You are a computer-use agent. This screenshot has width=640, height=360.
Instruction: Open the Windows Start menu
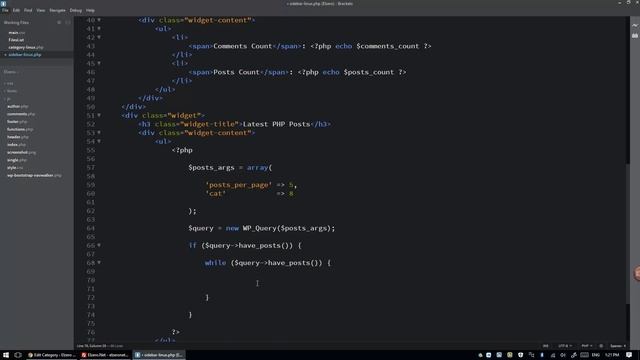pos(6,355)
